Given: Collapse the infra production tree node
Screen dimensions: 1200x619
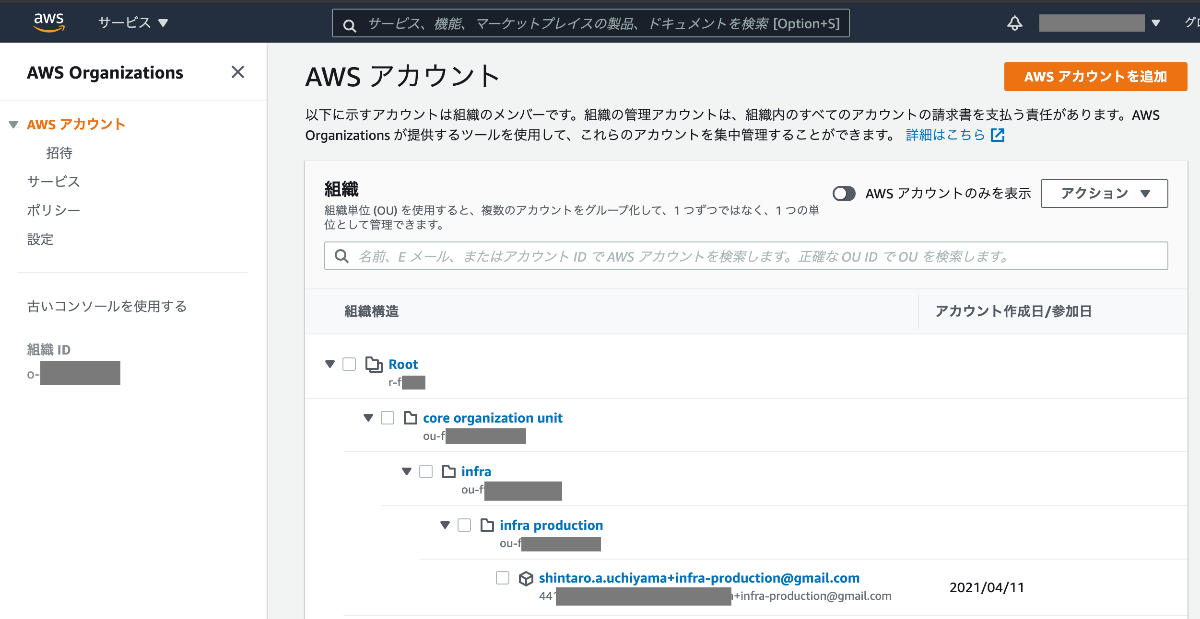Looking at the screenshot, I should click(x=445, y=525).
